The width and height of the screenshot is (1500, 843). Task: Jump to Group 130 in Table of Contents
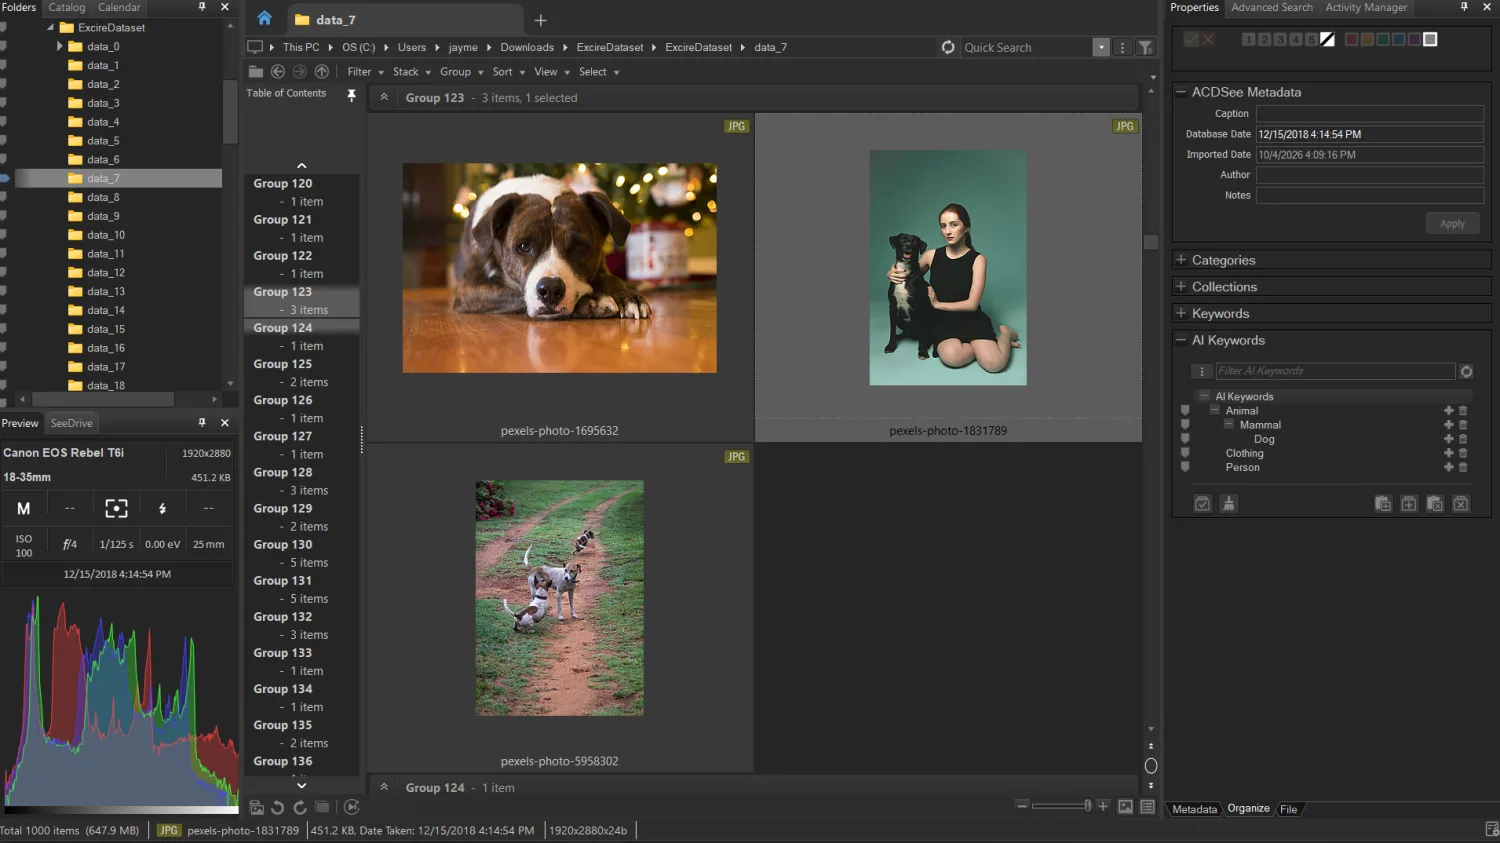[283, 545]
